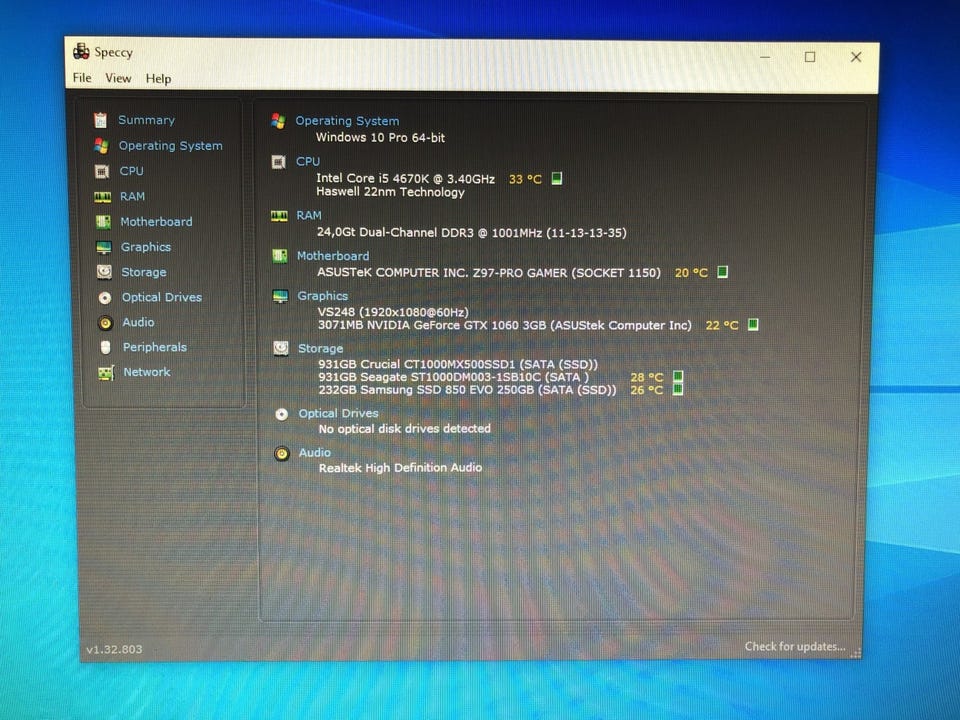
Task: Click the Storage hard drive icon in sidebar
Action: [x=105, y=272]
